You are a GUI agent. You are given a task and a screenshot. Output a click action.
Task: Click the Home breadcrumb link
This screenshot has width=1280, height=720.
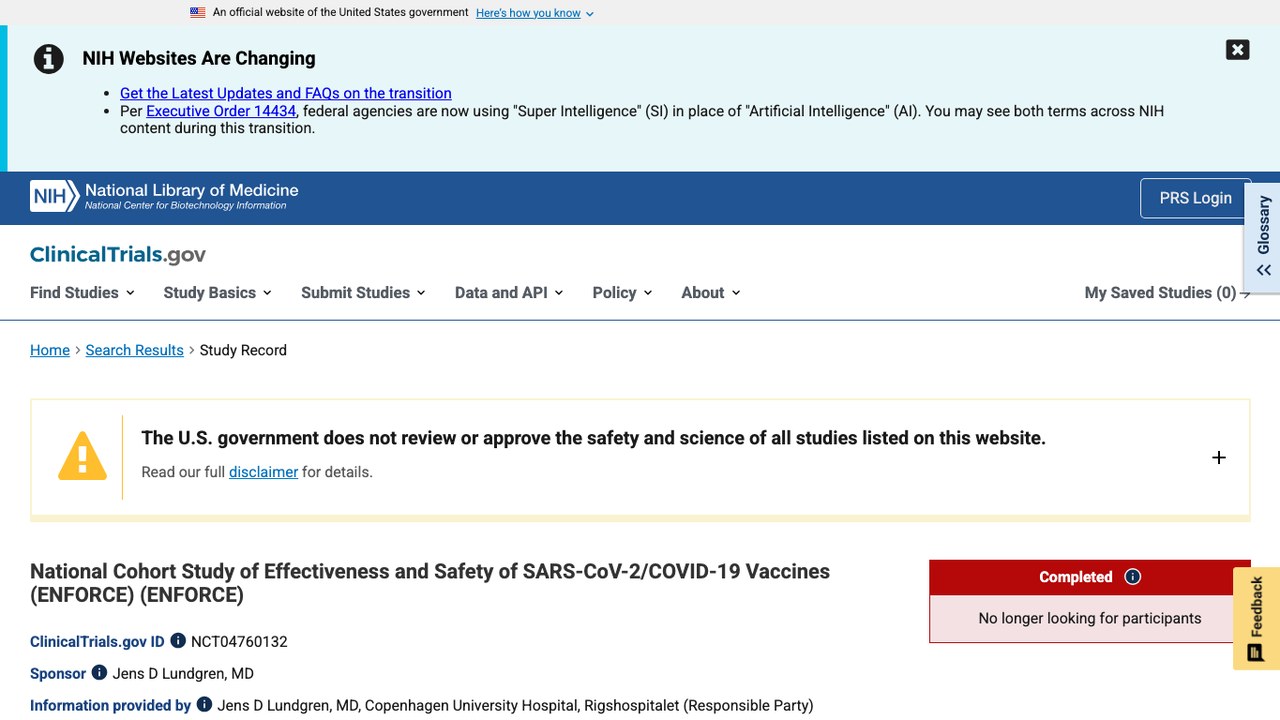point(50,350)
